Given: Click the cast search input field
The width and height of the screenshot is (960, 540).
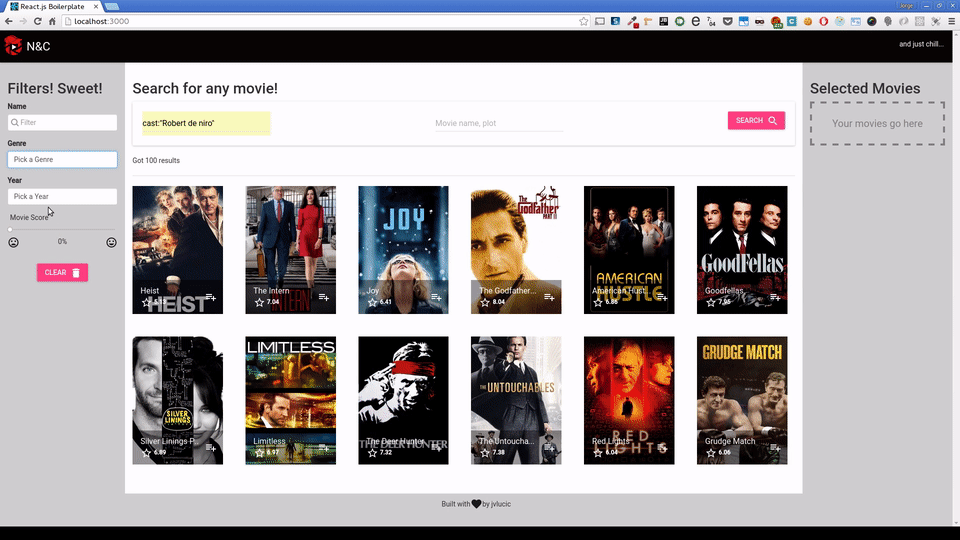Looking at the screenshot, I should point(206,123).
